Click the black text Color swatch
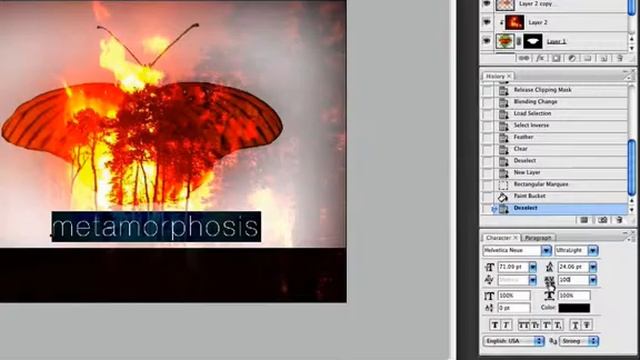Image resolution: width=640 pixels, height=360 pixels. [x=574, y=308]
